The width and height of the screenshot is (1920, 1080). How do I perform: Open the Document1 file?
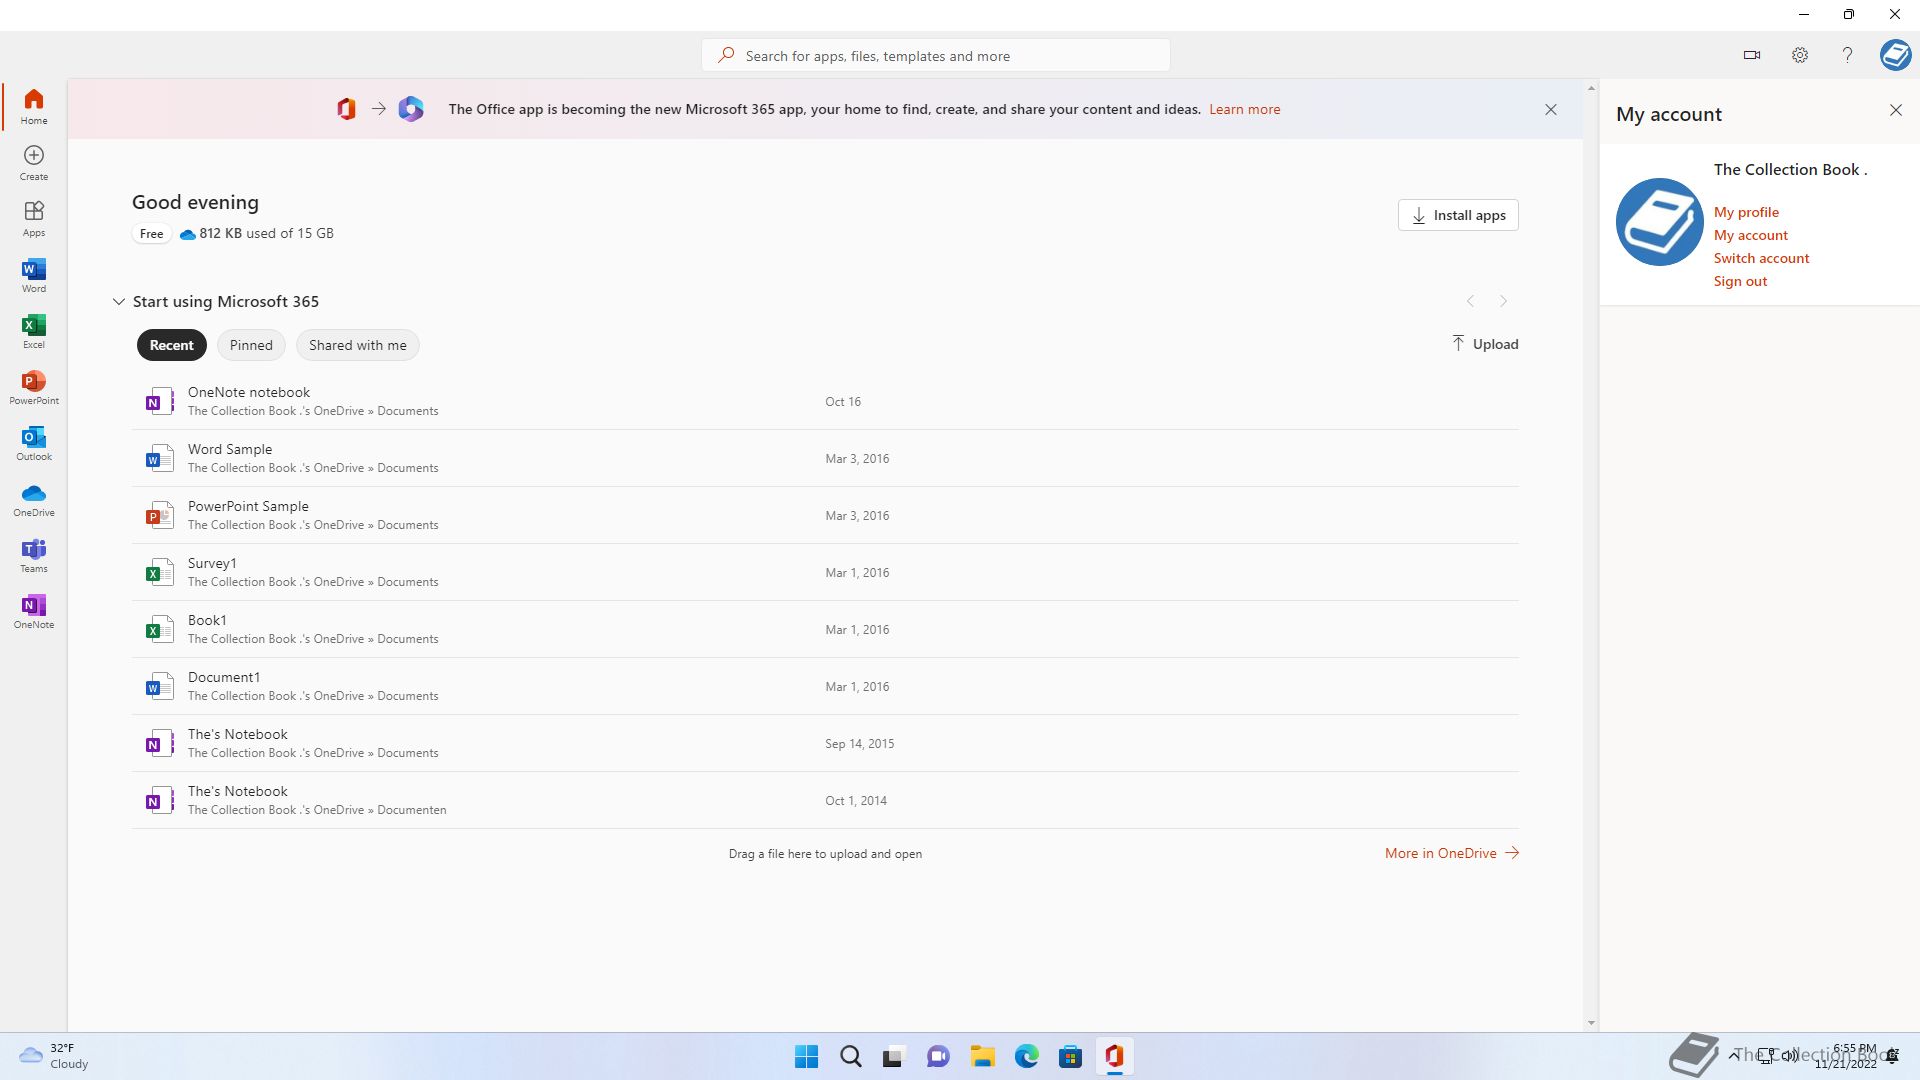(x=825, y=686)
